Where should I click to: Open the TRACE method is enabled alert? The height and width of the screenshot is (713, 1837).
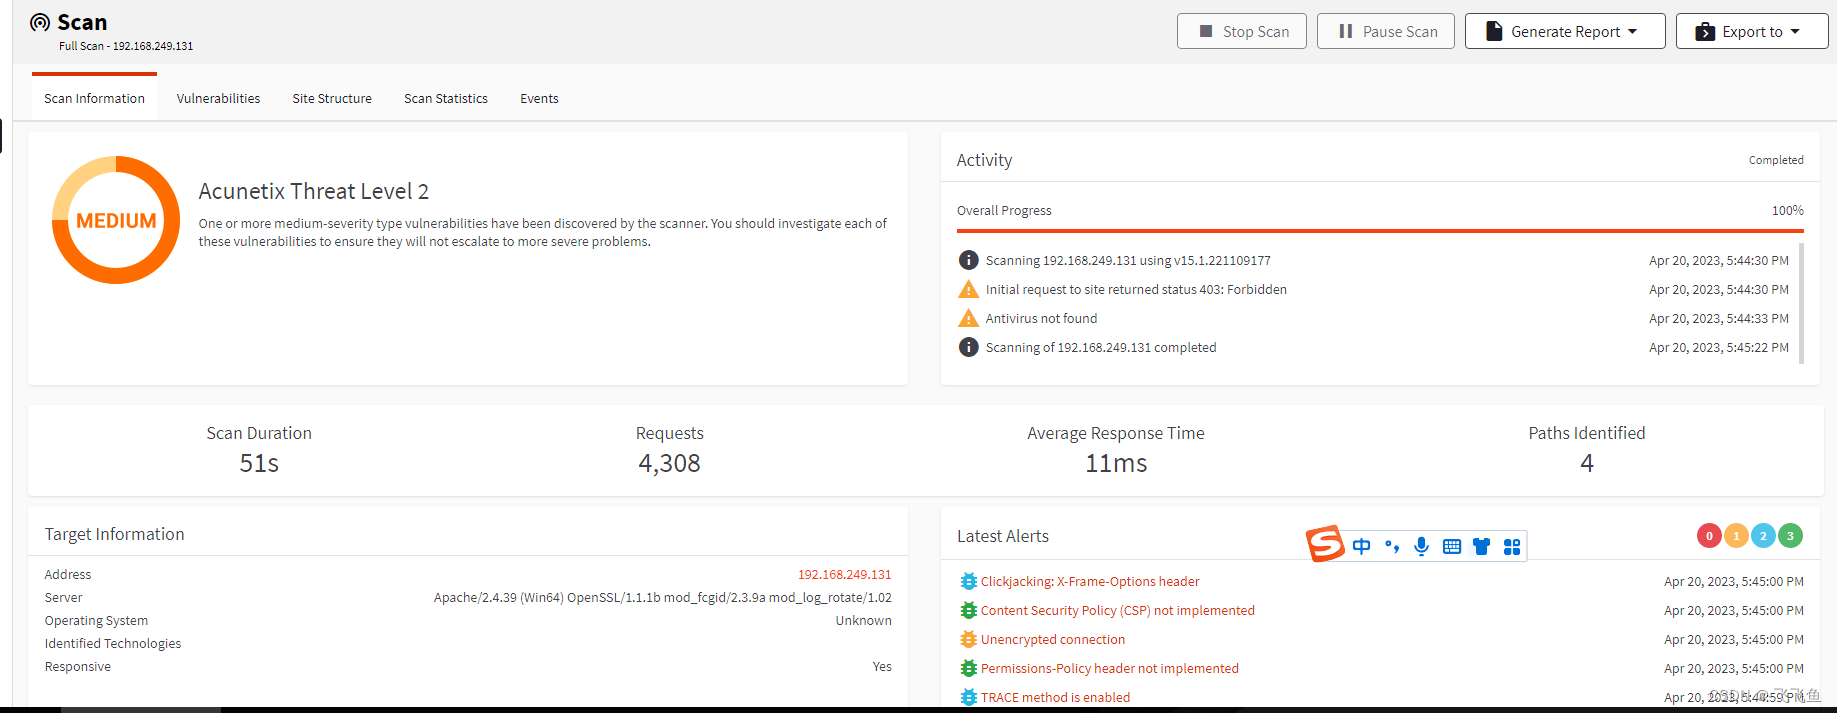point(1056,697)
